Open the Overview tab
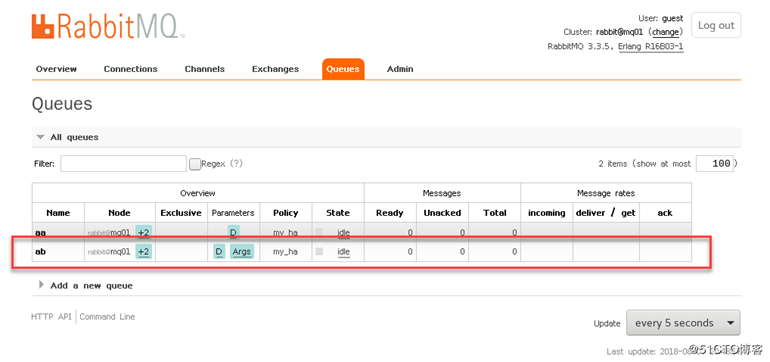Viewport: 770px width, 362px height. pyautogui.click(x=56, y=69)
